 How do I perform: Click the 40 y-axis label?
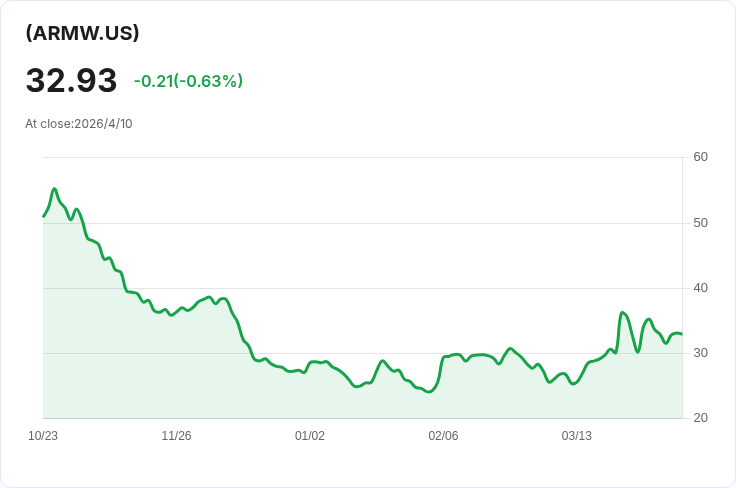tap(700, 288)
